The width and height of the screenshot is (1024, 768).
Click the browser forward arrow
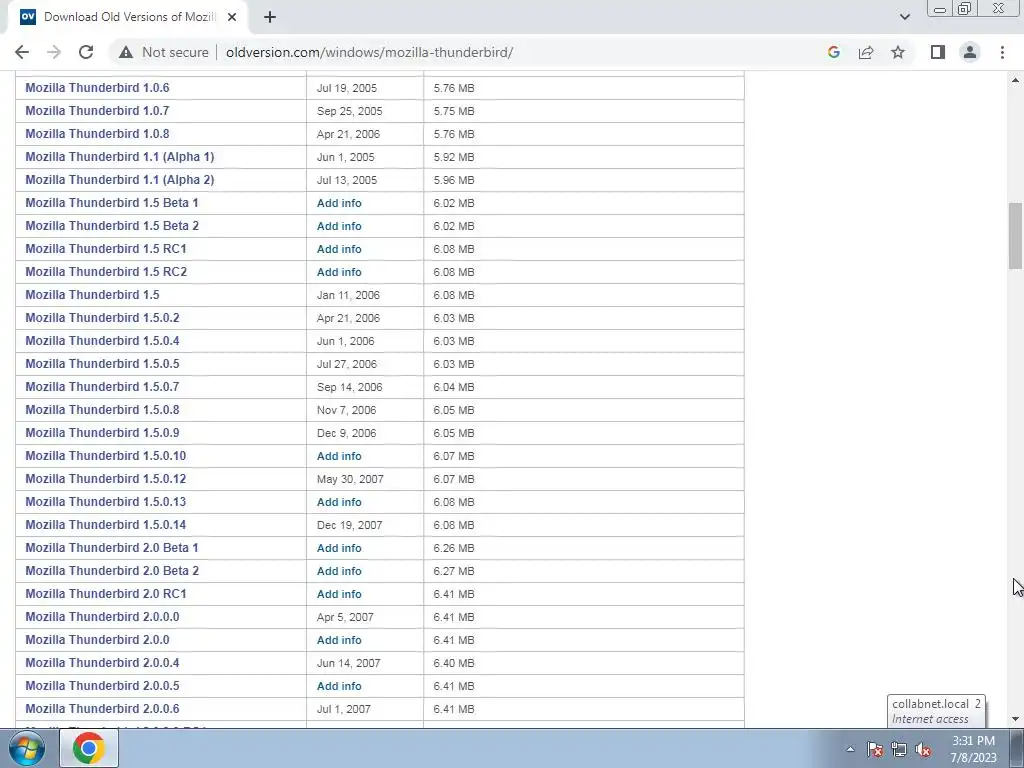54,52
